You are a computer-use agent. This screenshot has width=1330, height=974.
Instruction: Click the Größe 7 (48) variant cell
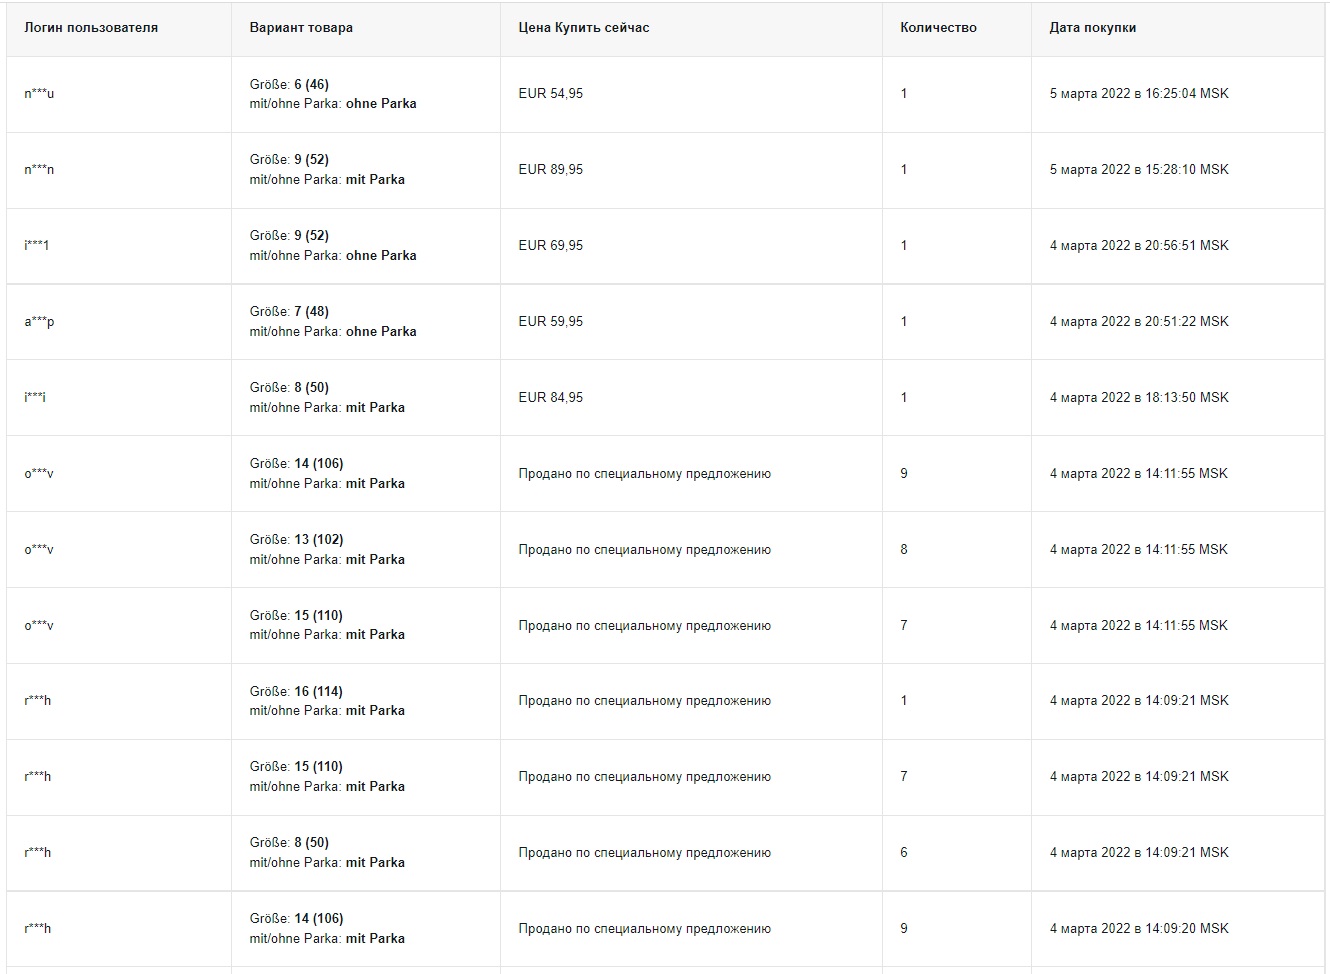pos(333,322)
